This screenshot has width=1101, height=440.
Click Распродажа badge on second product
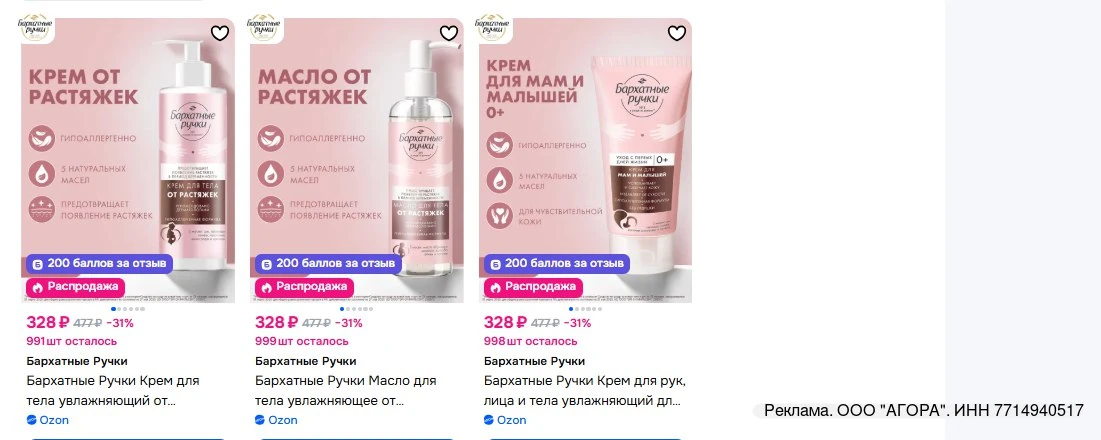(x=305, y=287)
